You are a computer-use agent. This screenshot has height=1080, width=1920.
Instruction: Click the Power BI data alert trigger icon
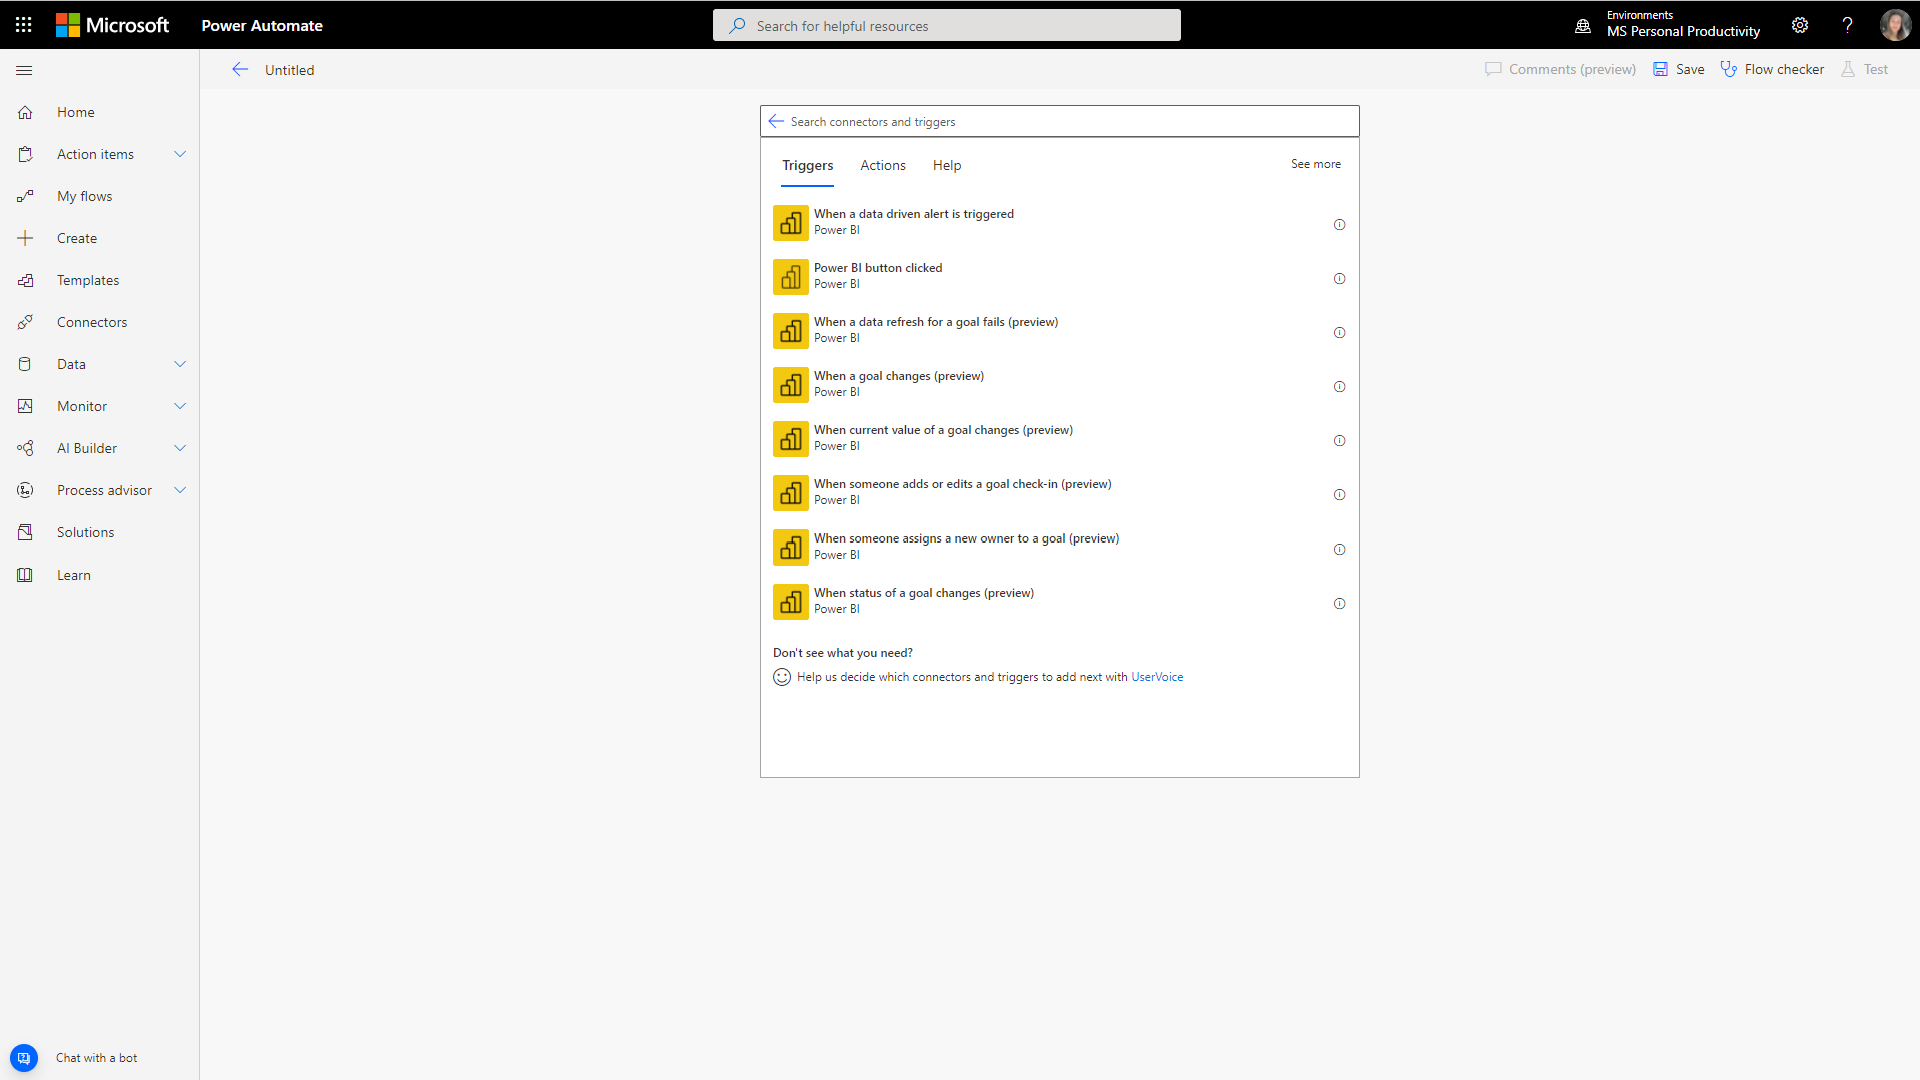pos(789,222)
